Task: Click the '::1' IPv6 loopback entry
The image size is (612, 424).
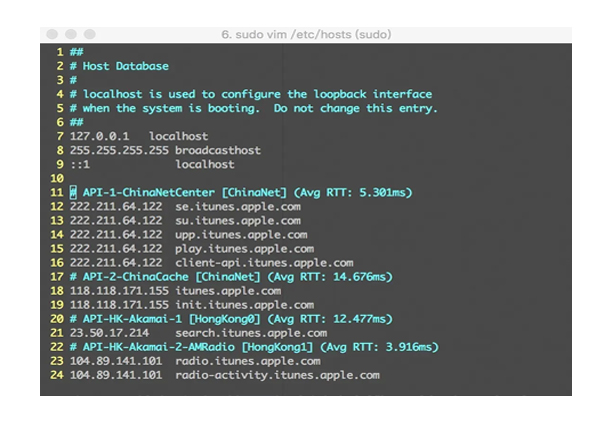Action: point(80,164)
